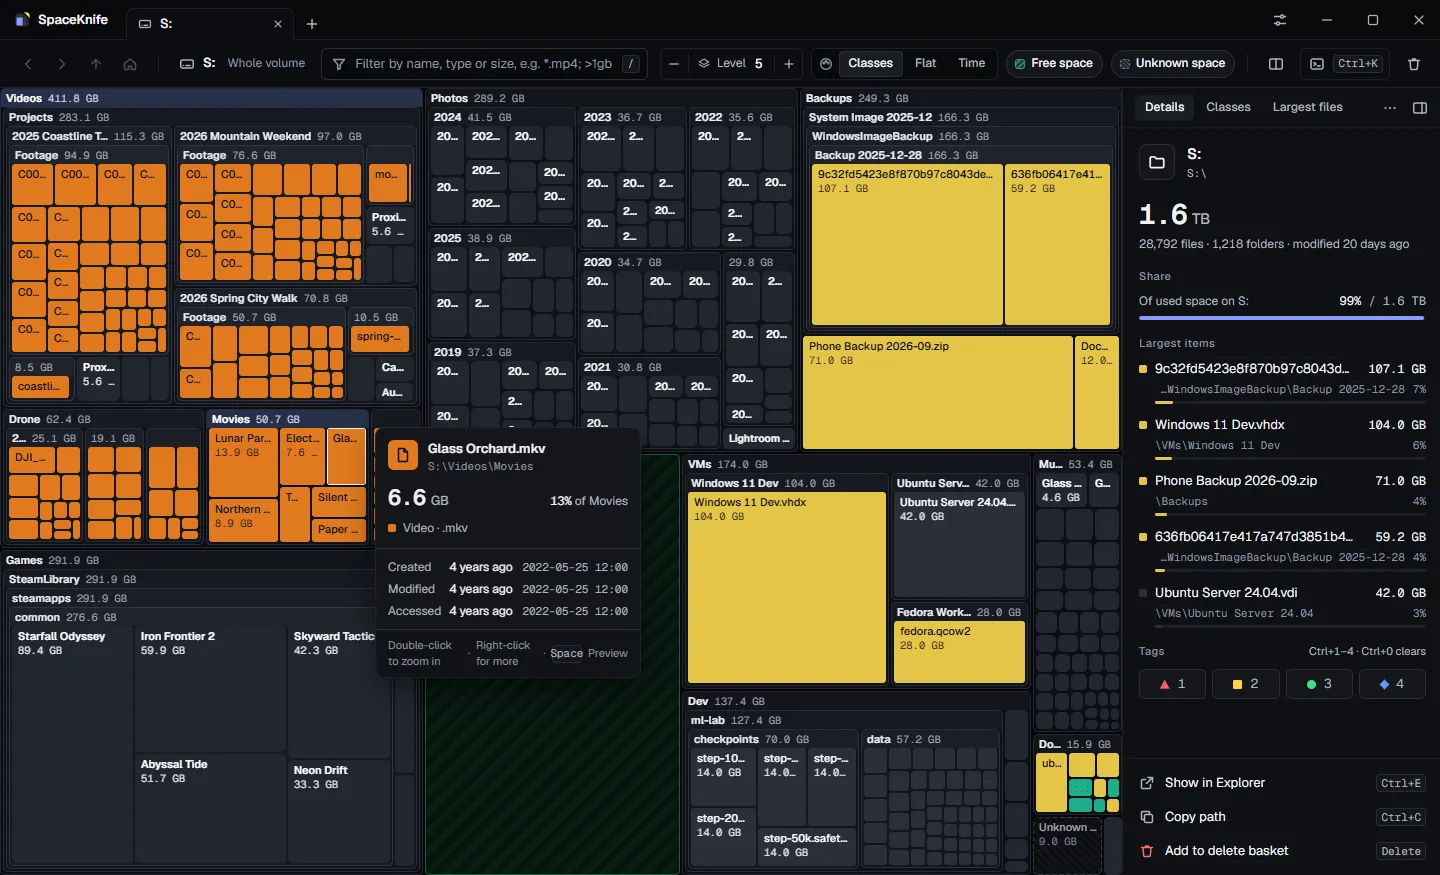Apply the green circle tag 3
The width and height of the screenshot is (1440, 875).
tap(1318, 684)
